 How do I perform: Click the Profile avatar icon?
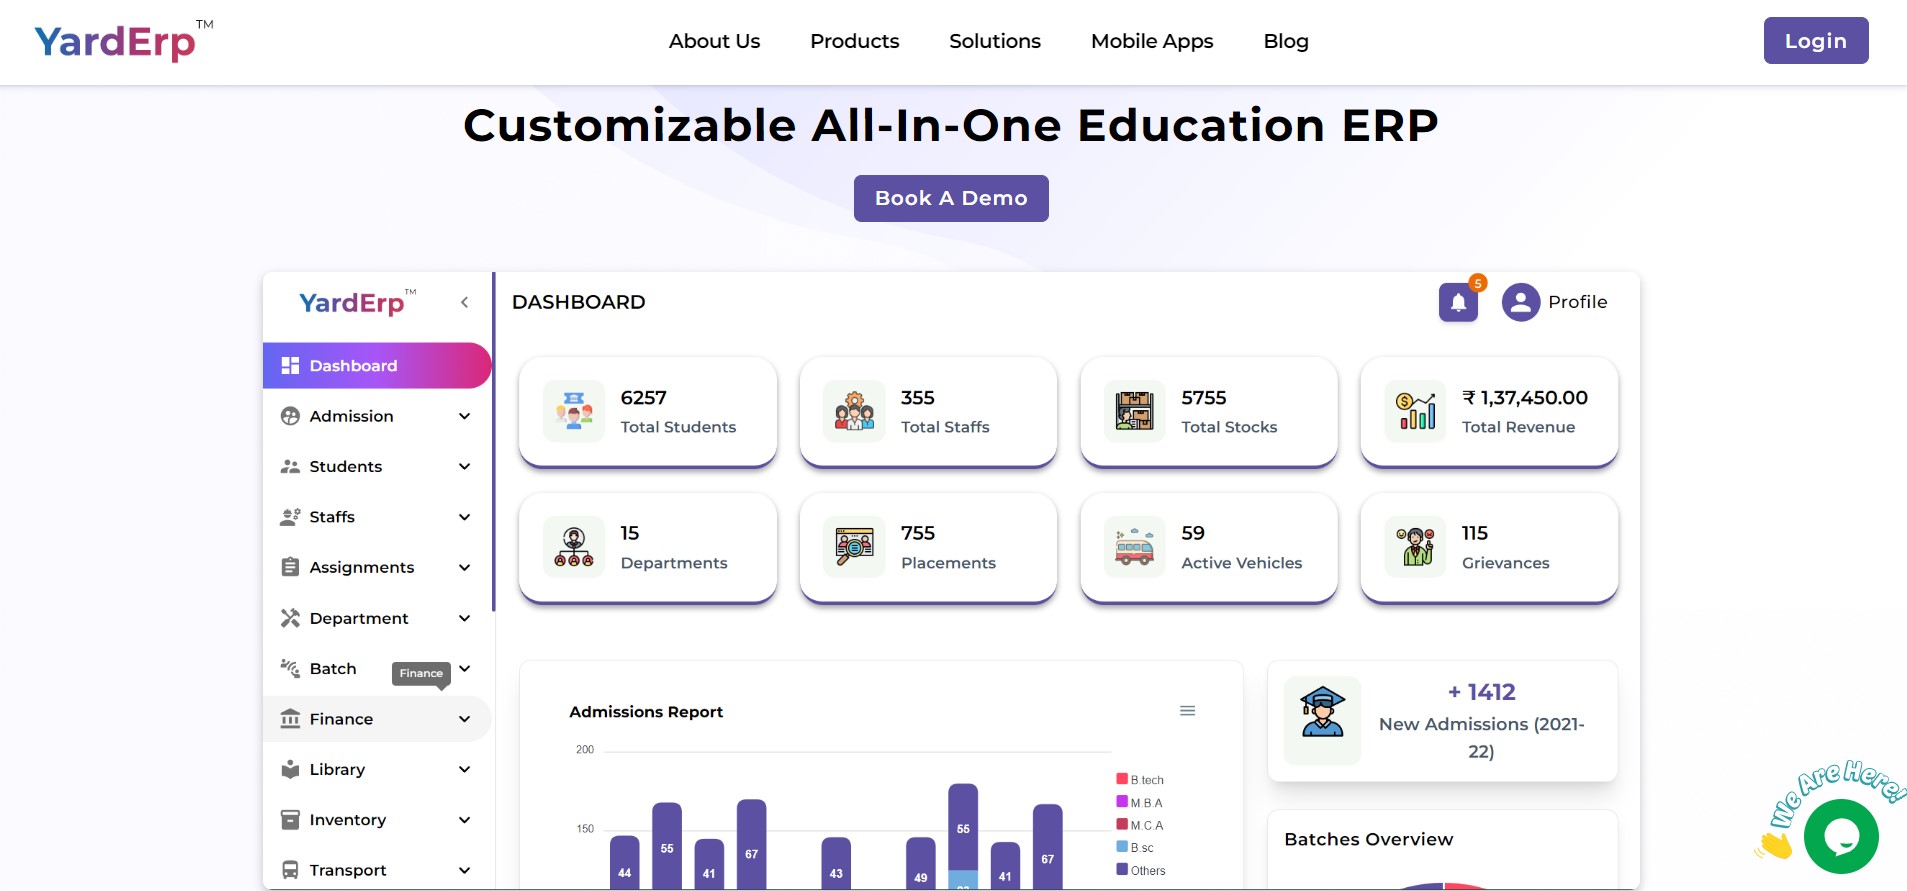click(x=1521, y=302)
